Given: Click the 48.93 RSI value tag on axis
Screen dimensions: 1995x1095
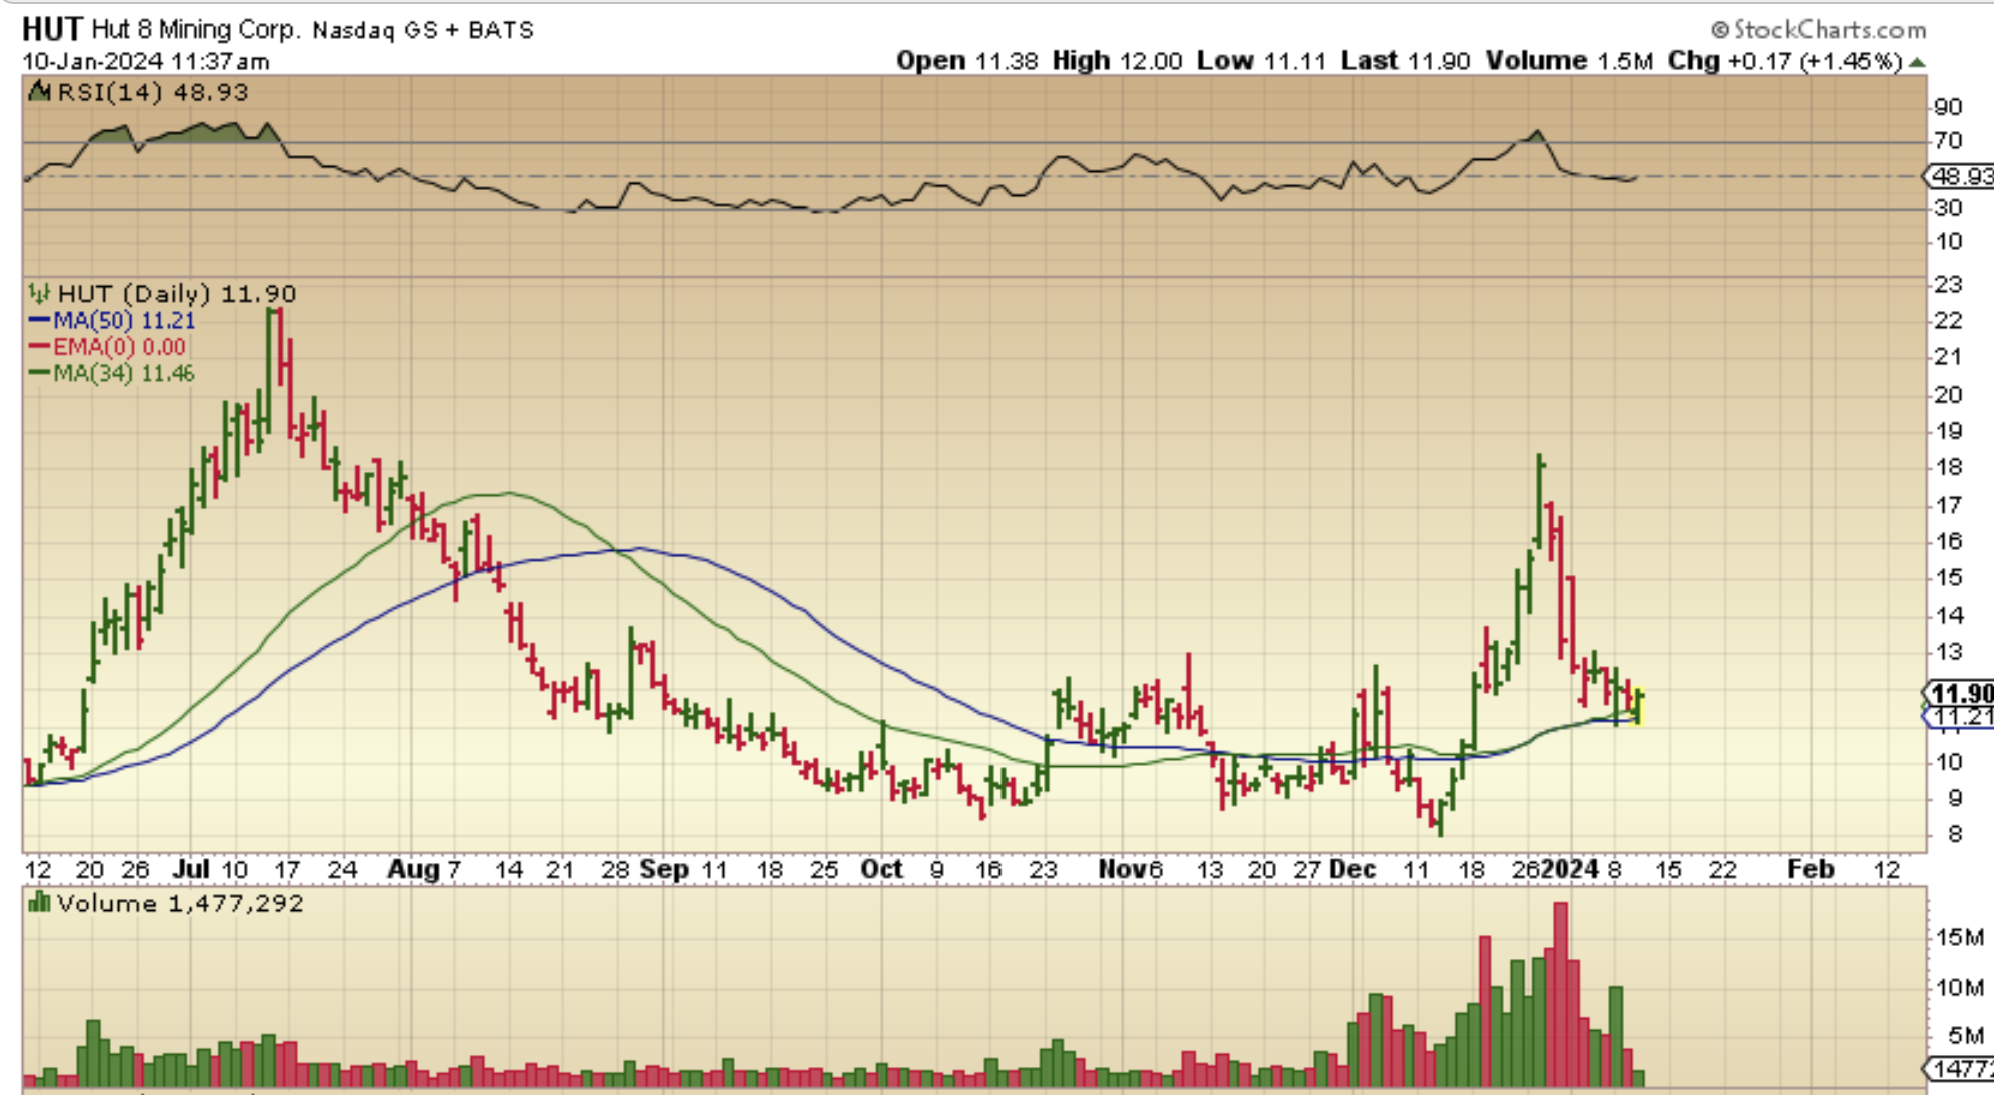Looking at the screenshot, I should [1961, 177].
